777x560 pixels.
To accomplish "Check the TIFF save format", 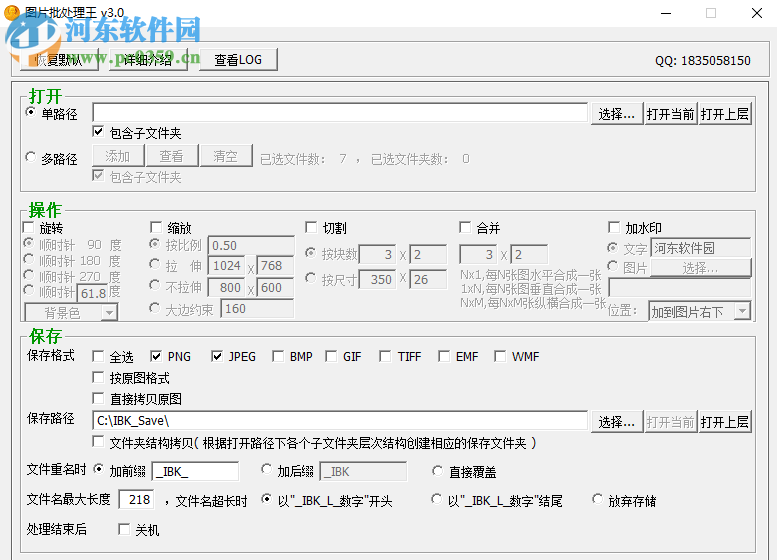I will point(385,356).
